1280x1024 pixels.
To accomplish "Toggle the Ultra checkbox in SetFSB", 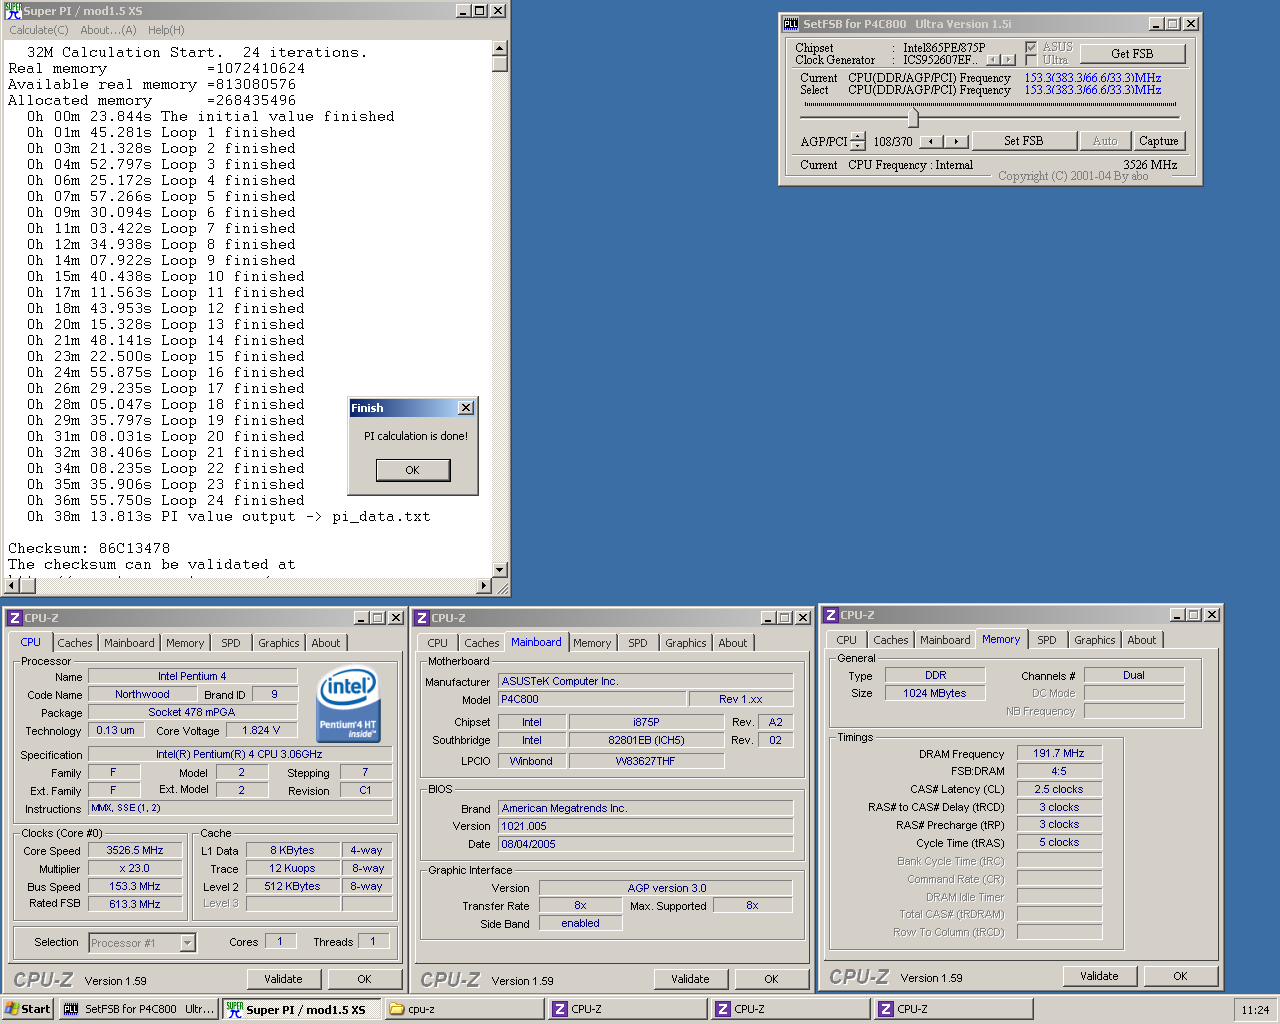I will (x=1031, y=60).
